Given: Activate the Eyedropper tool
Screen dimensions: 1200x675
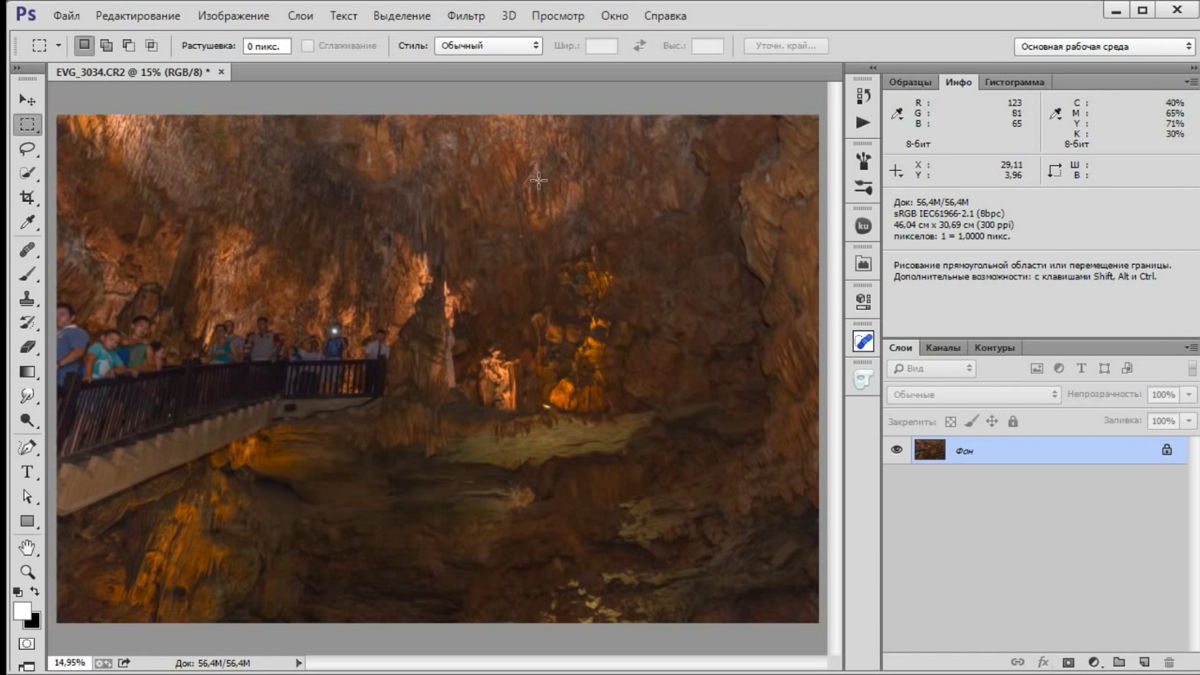Looking at the screenshot, I should click(x=27, y=223).
